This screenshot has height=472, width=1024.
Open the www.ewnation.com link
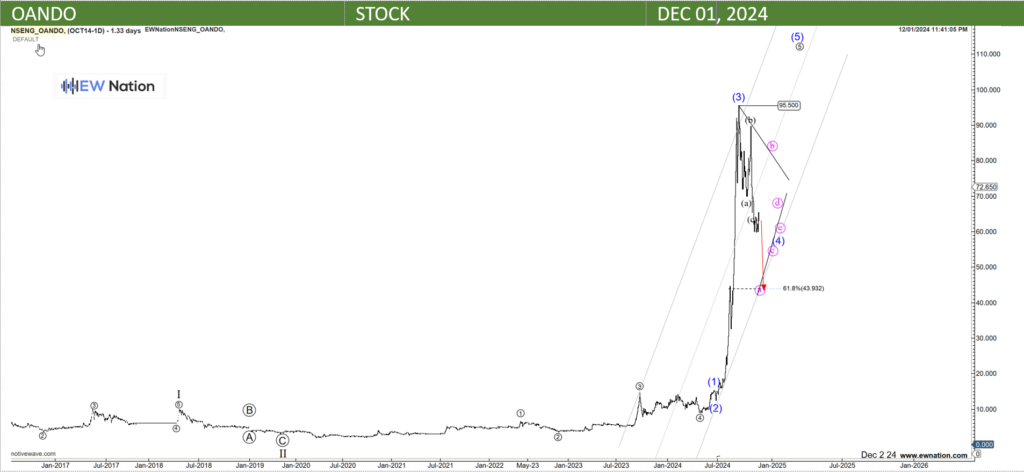click(936, 454)
